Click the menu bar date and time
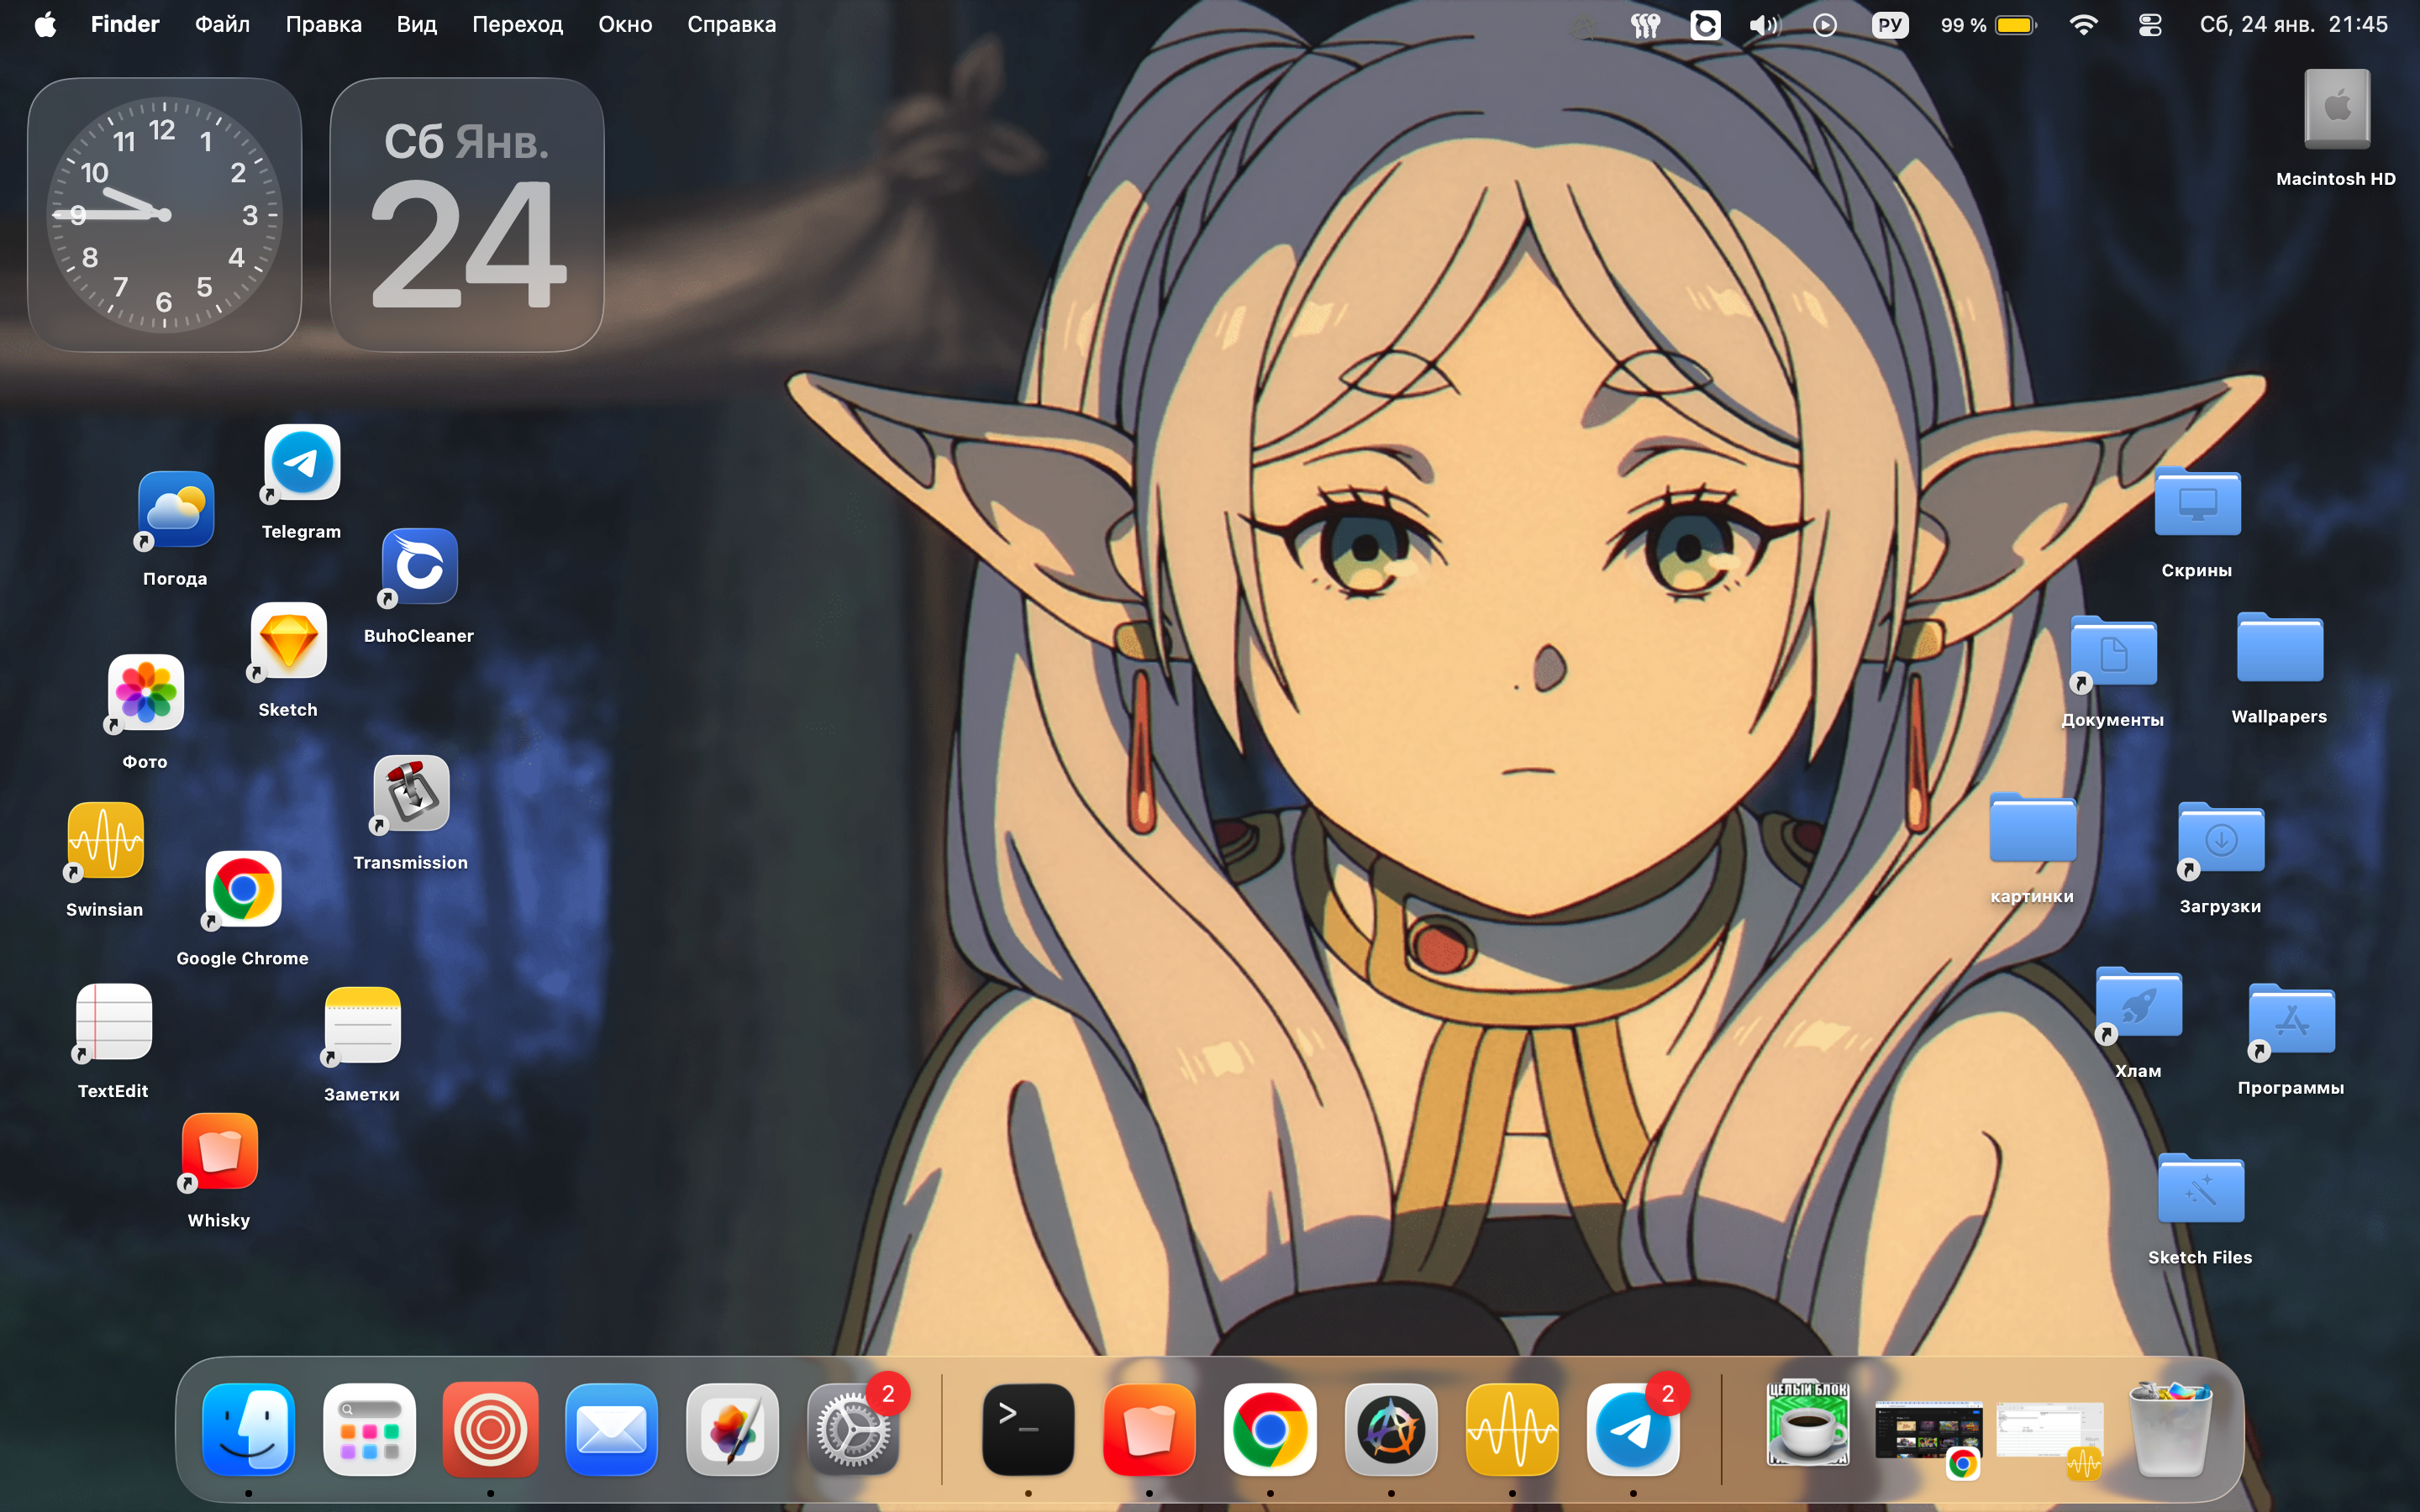Image resolution: width=2420 pixels, height=1512 pixels. tap(2293, 25)
